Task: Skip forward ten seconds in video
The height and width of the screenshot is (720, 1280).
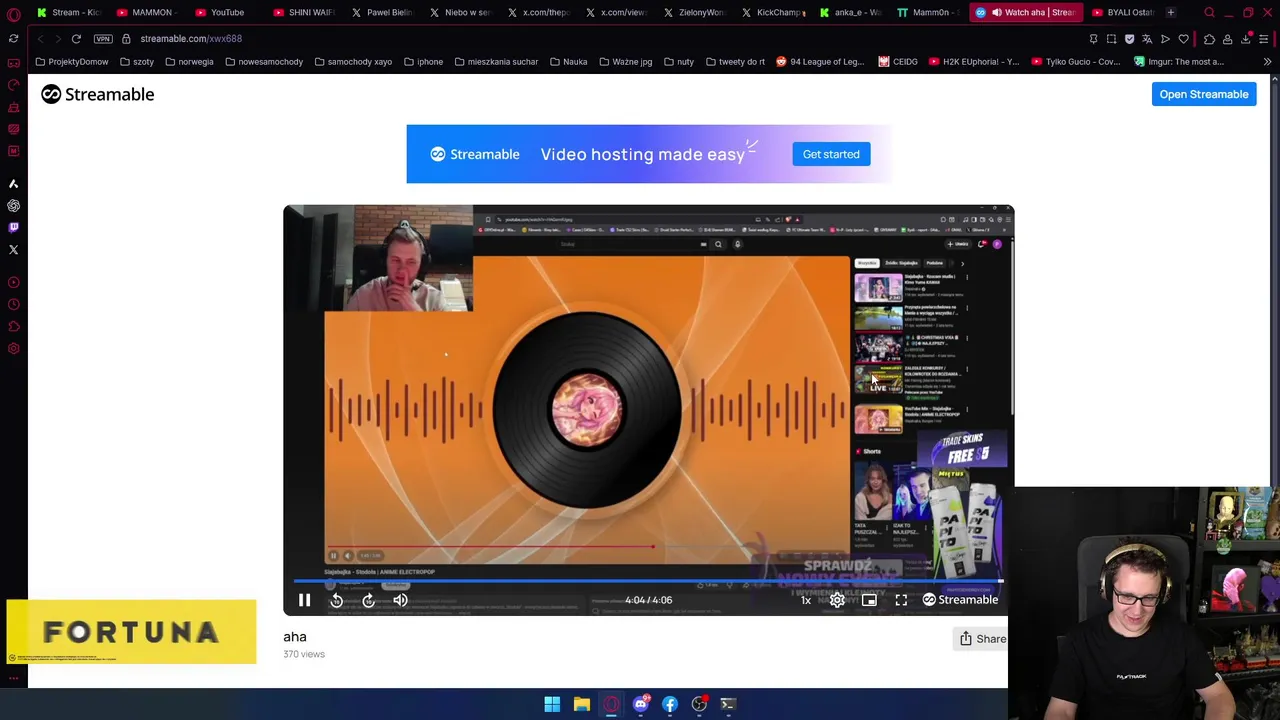Action: click(368, 600)
